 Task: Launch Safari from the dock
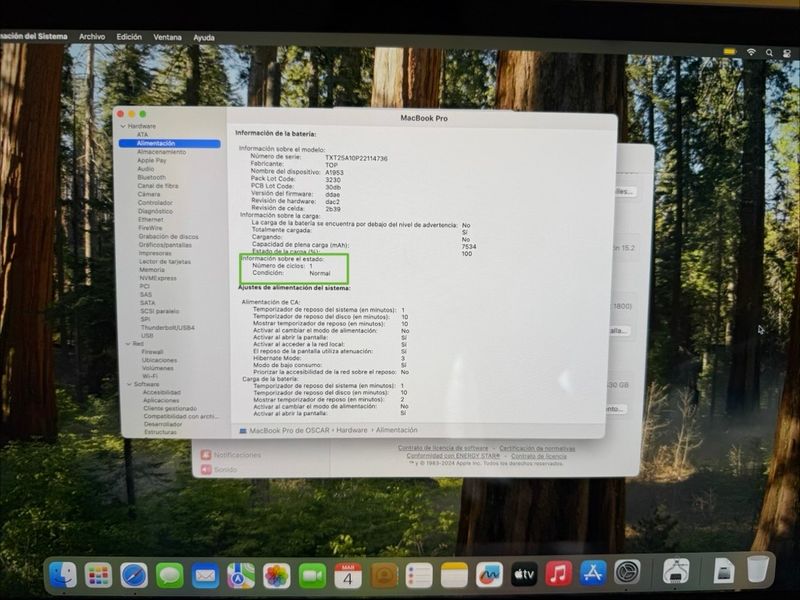(134, 576)
